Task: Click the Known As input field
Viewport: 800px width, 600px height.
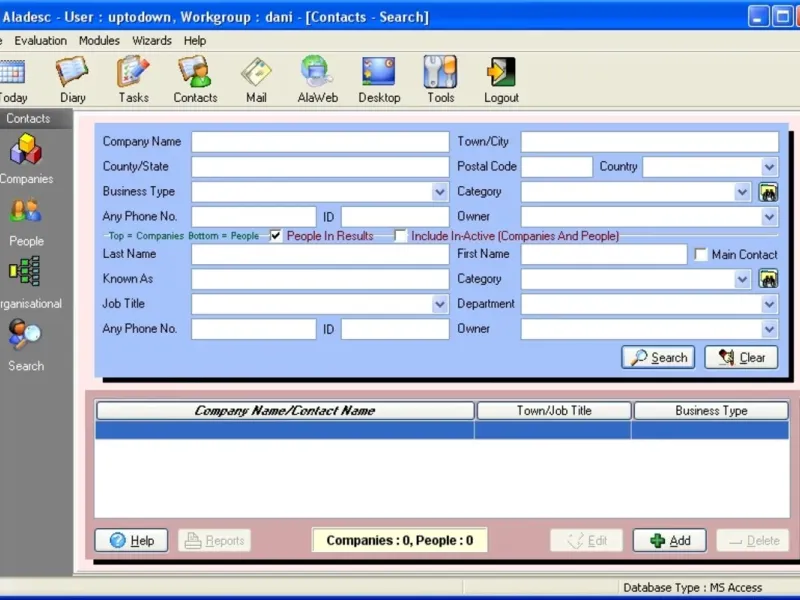Action: (320, 279)
